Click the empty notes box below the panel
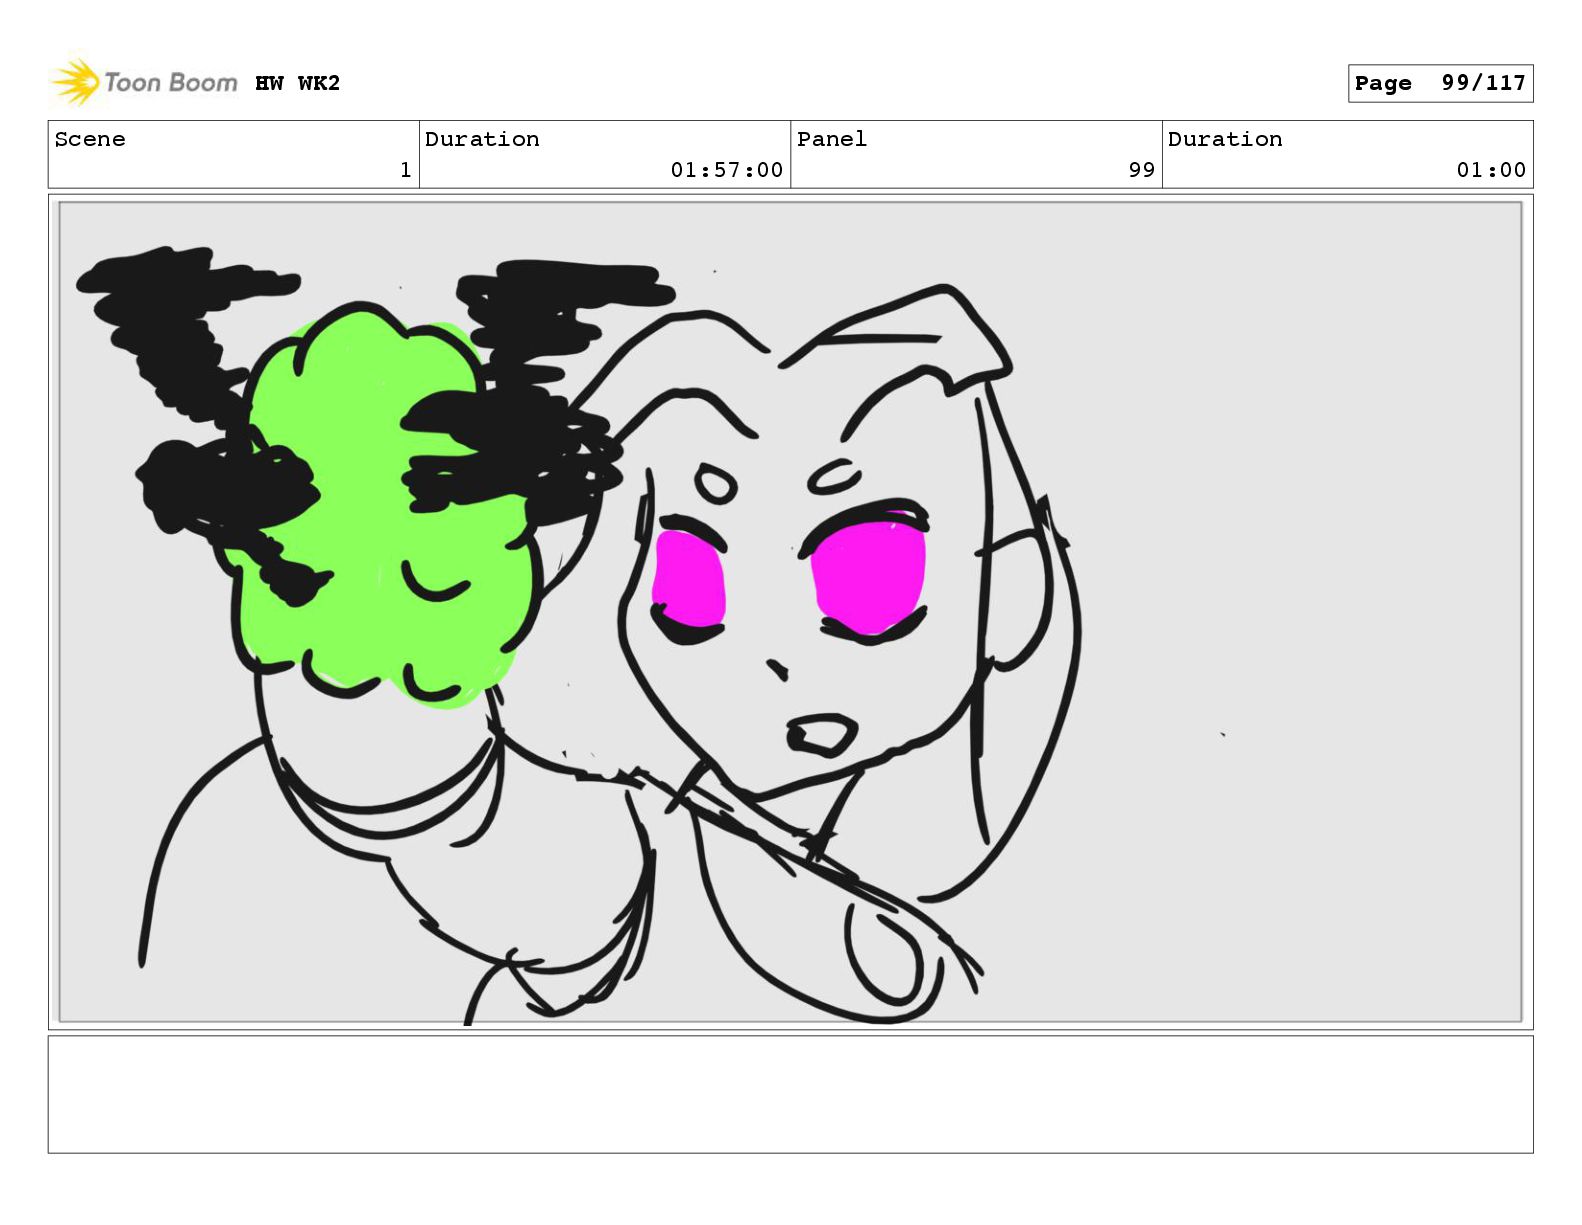Viewport: 1582px width, 1225px height. pos(790,1094)
